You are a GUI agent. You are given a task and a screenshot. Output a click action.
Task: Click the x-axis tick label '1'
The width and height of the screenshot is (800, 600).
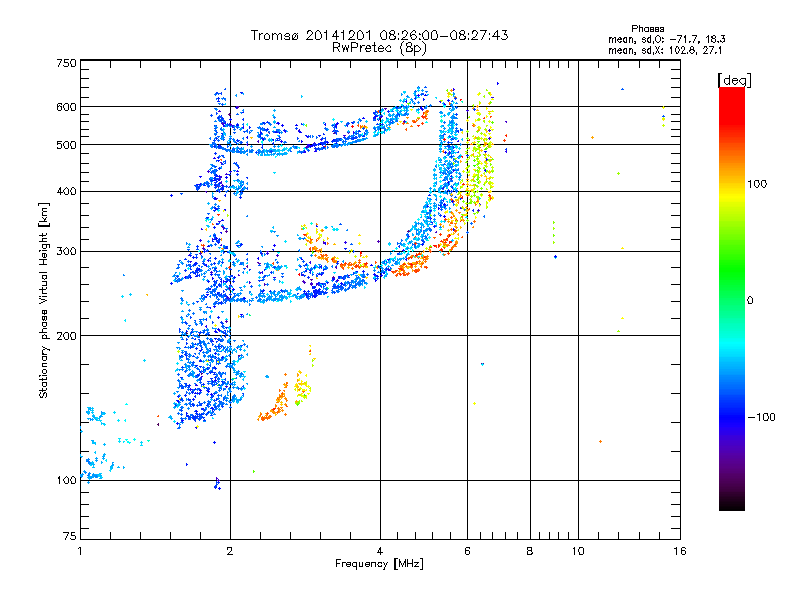(x=80, y=551)
